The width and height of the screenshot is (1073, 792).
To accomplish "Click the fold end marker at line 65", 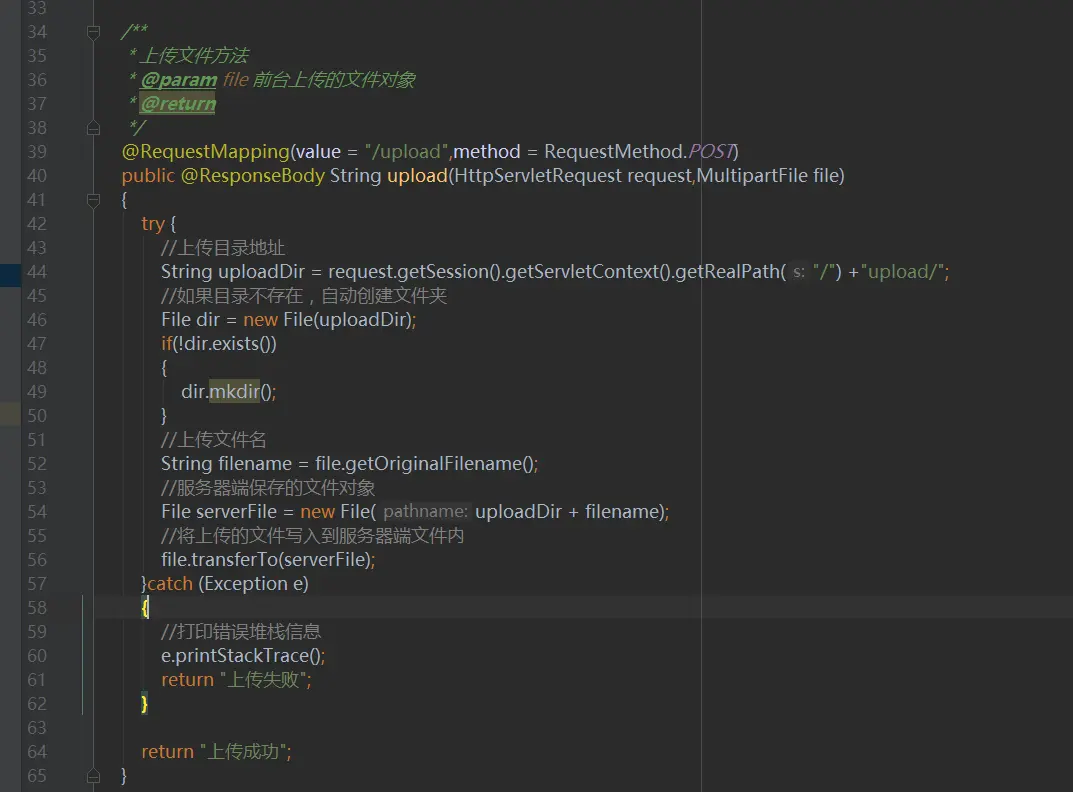I will (x=94, y=776).
